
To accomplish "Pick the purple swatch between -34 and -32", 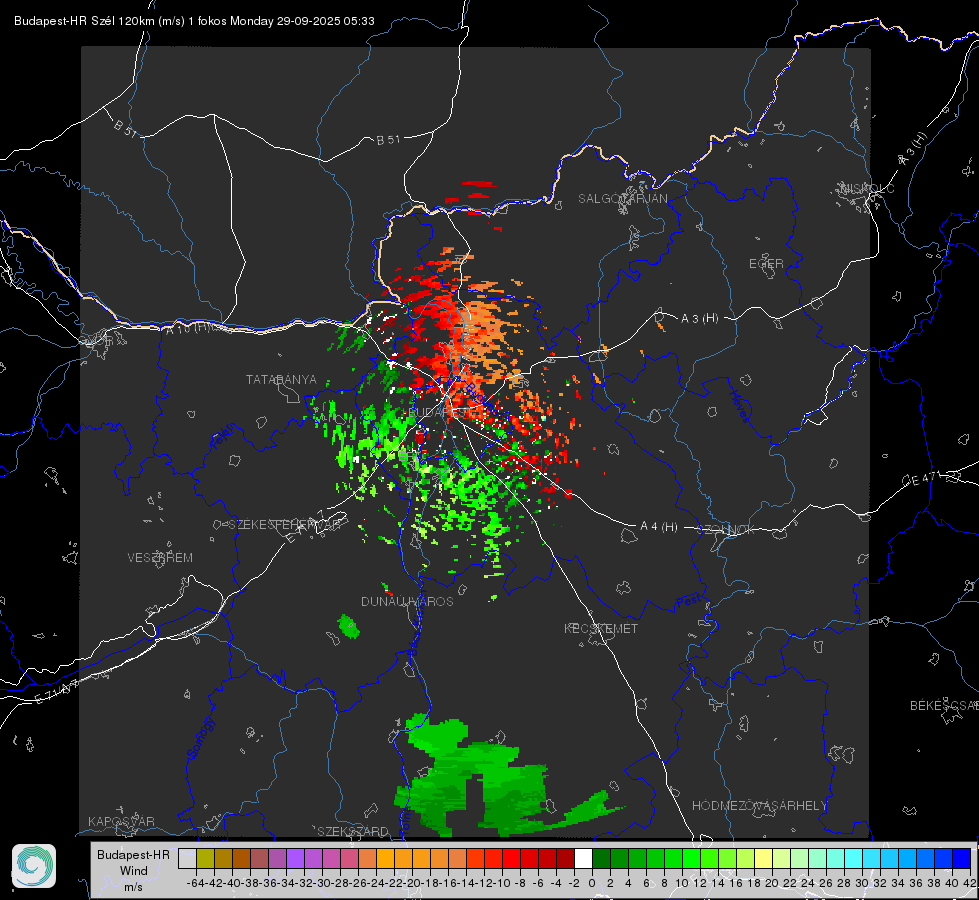I will pos(295,858).
